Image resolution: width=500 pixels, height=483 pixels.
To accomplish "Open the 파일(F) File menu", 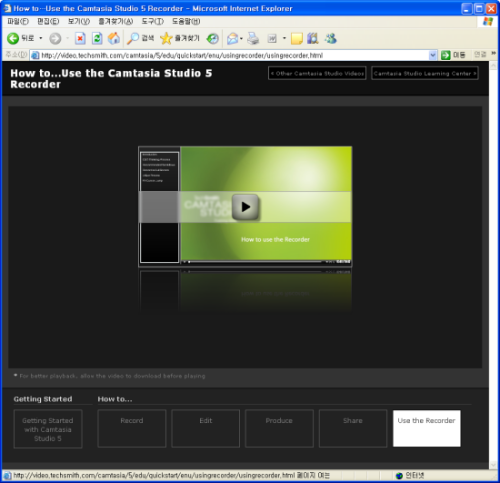I will tap(18, 22).
